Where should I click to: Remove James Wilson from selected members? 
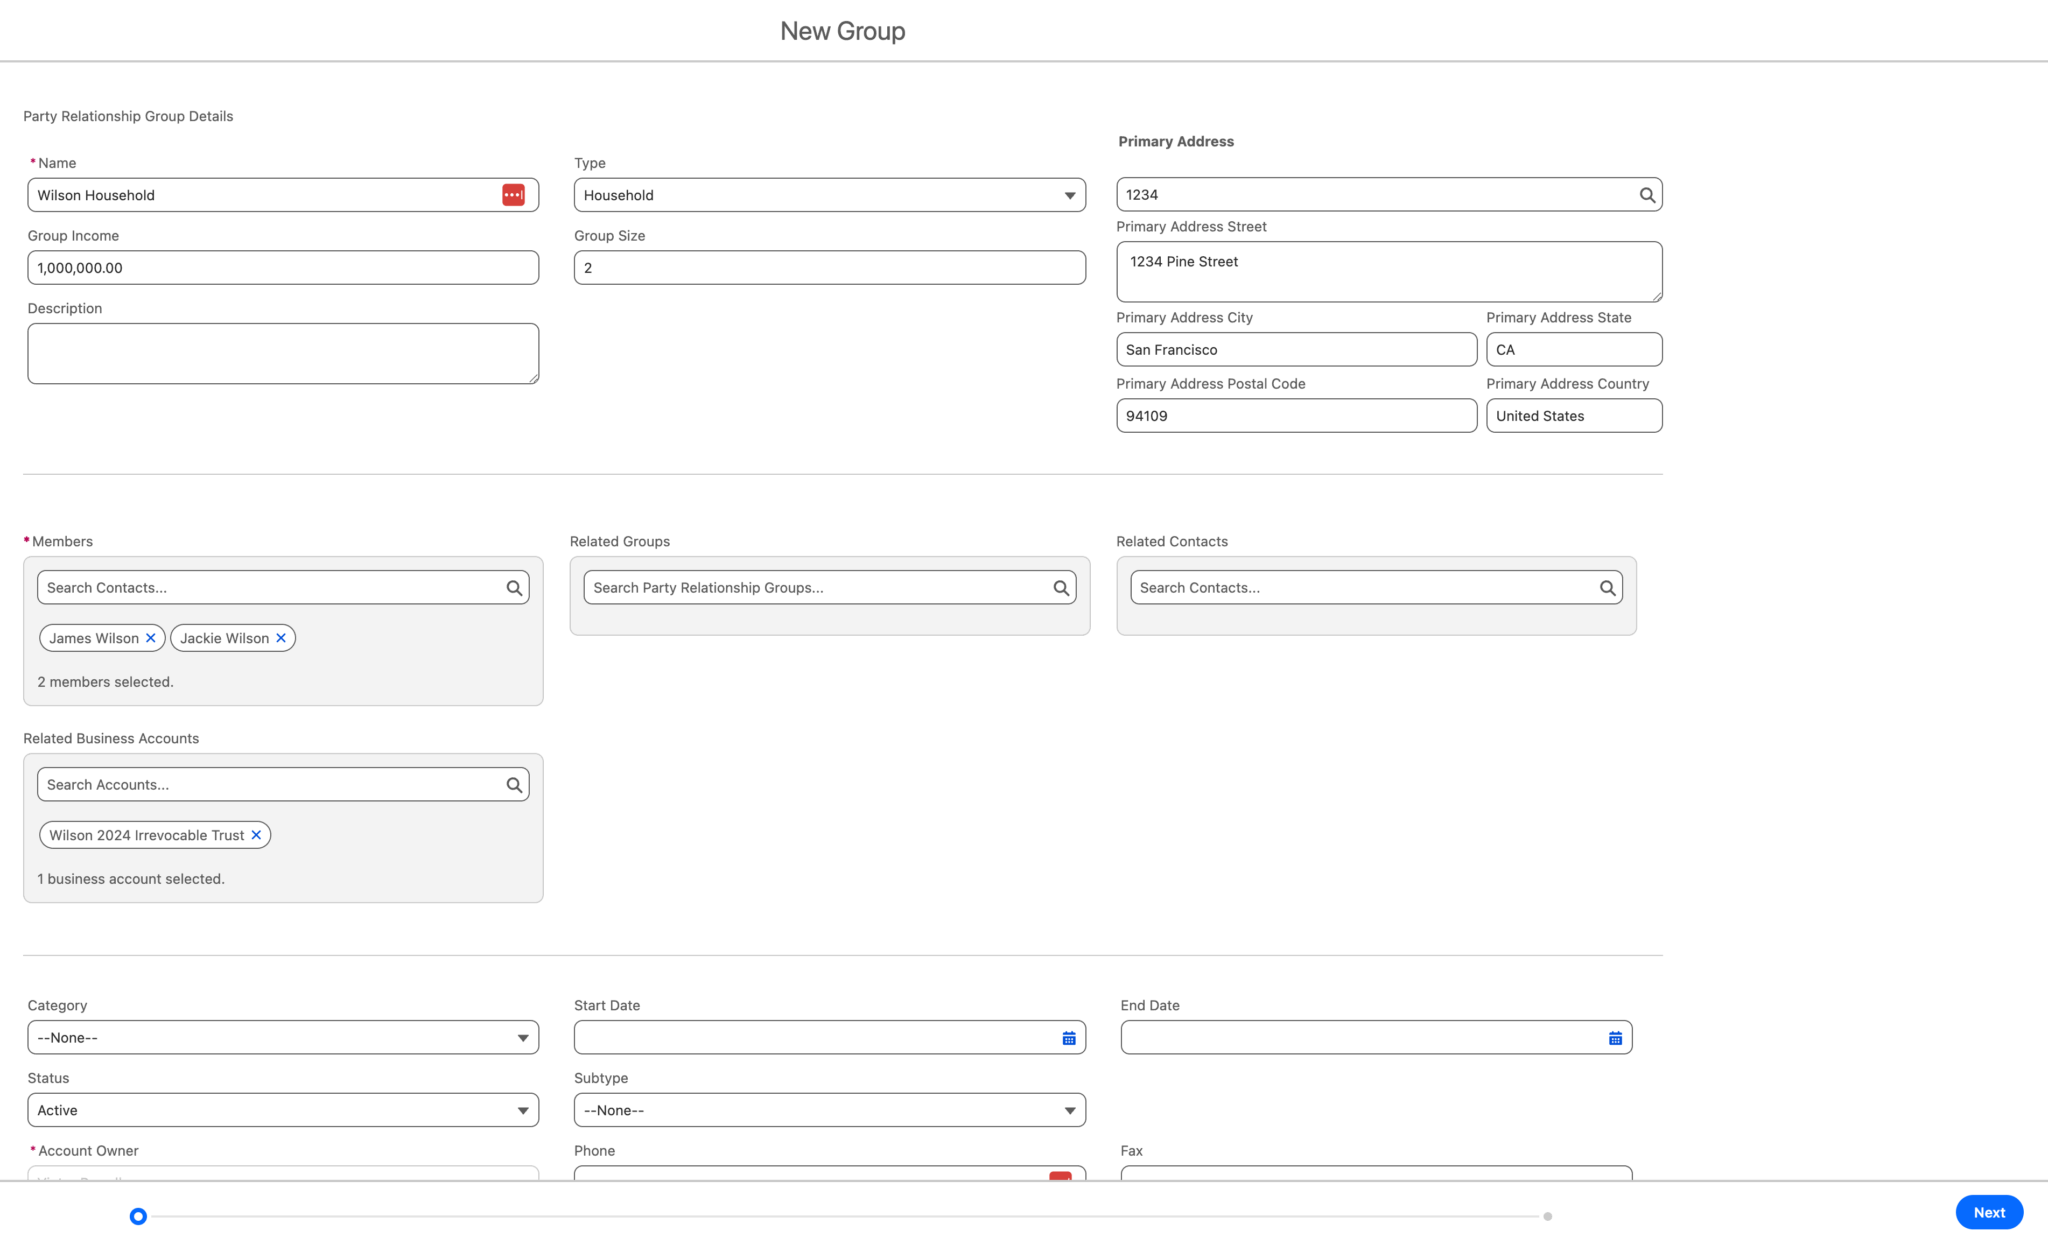pyautogui.click(x=151, y=637)
